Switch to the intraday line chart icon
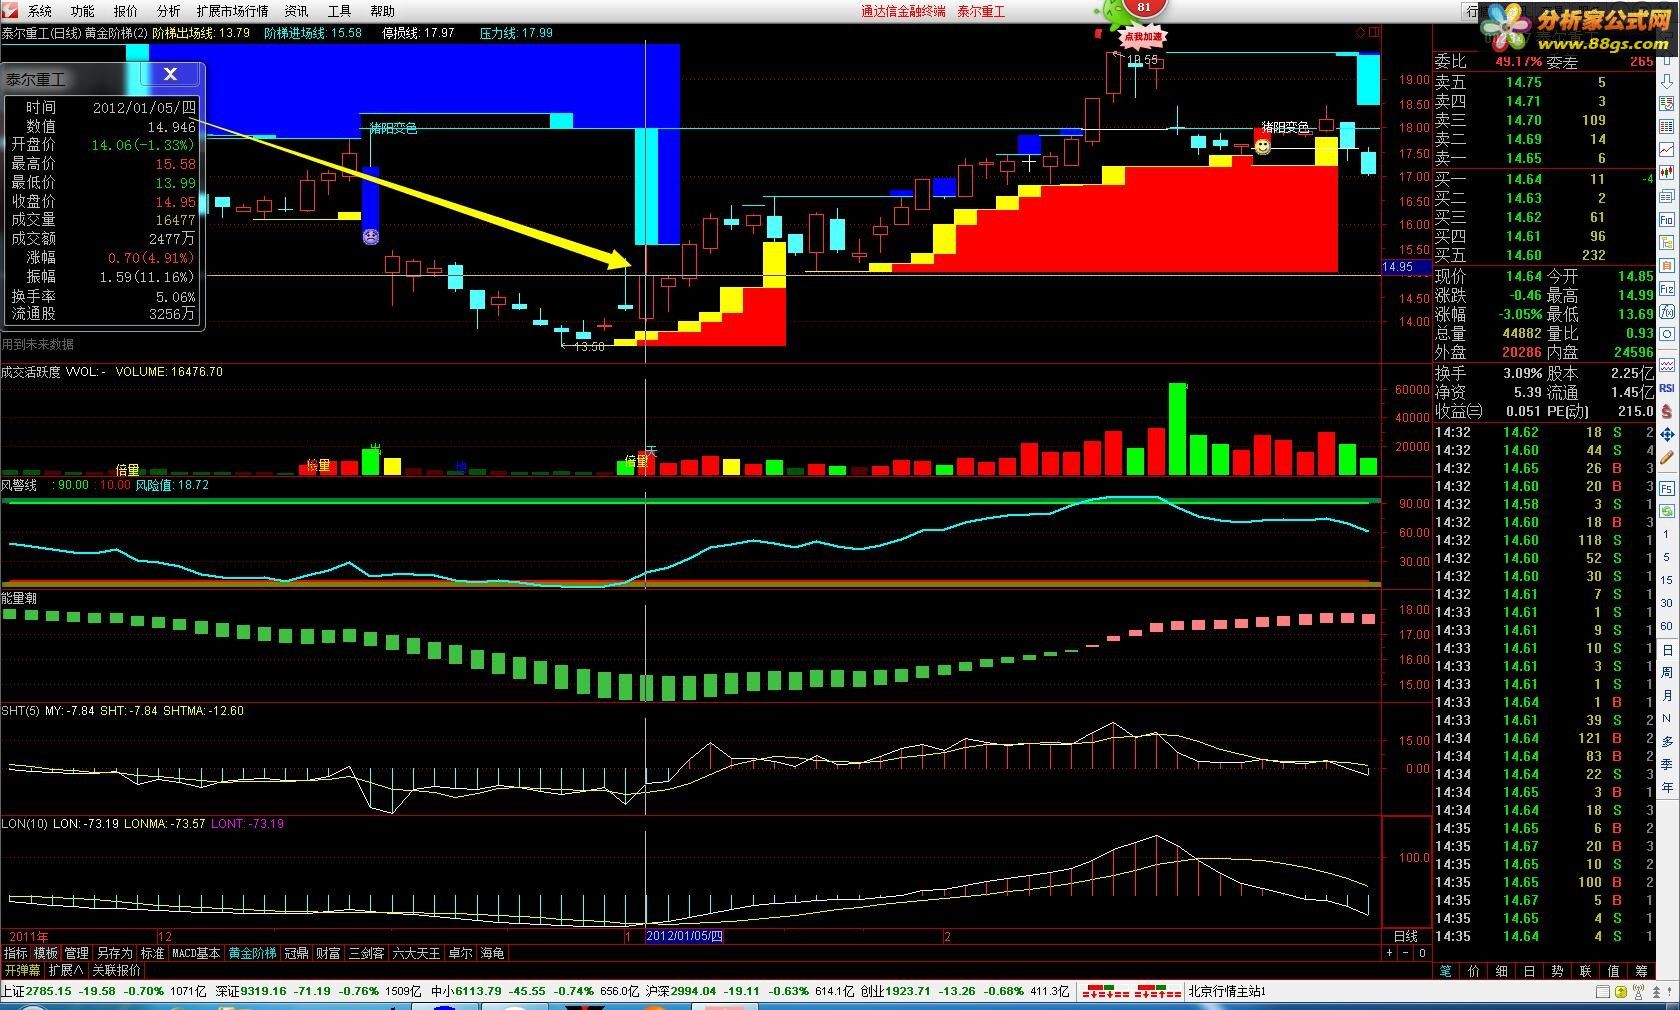This screenshot has width=1680, height=1010. point(1667,149)
